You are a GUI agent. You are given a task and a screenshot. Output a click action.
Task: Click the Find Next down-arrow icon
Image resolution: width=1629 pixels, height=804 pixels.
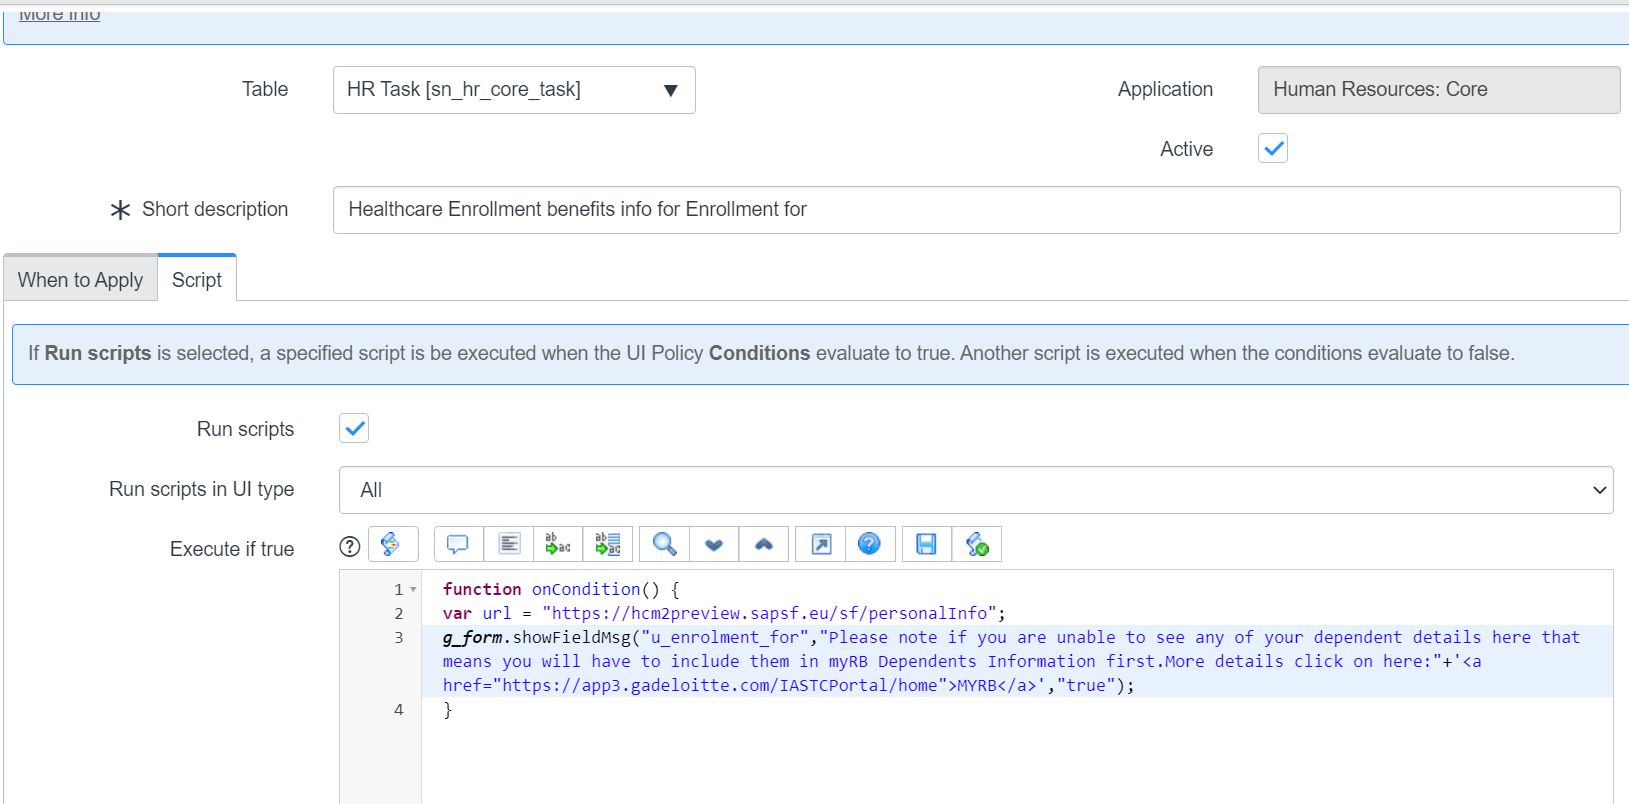[x=714, y=544]
